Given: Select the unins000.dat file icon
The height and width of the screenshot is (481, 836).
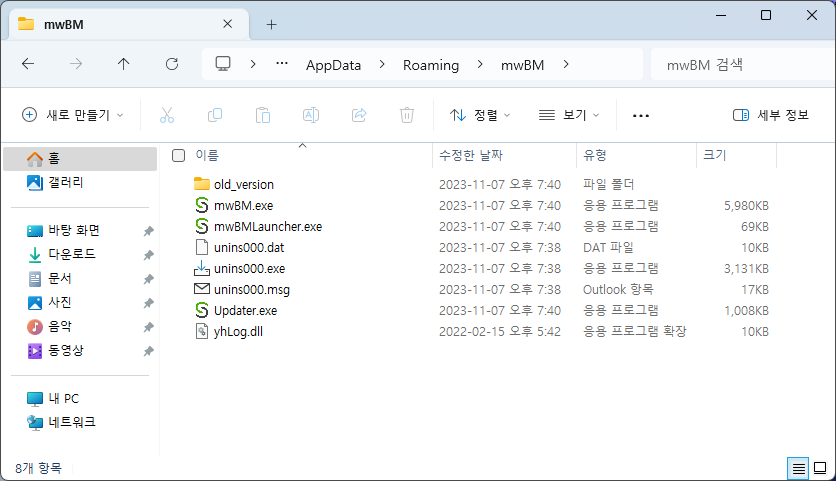Looking at the screenshot, I should [x=202, y=247].
